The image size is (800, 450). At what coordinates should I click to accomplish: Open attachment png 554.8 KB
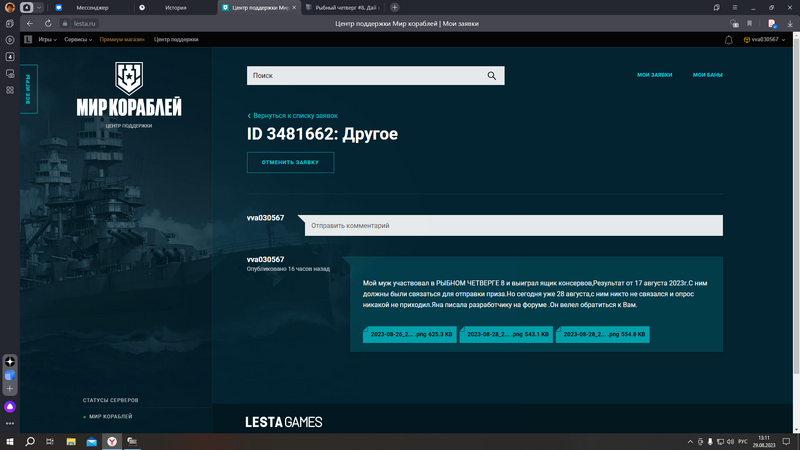coord(603,334)
